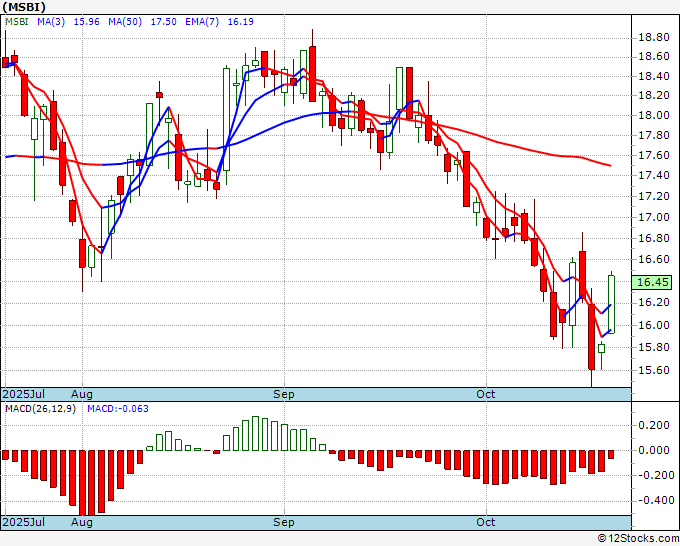Click the EMA(7) legend label
The height and width of the screenshot is (546, 680).
202,22
